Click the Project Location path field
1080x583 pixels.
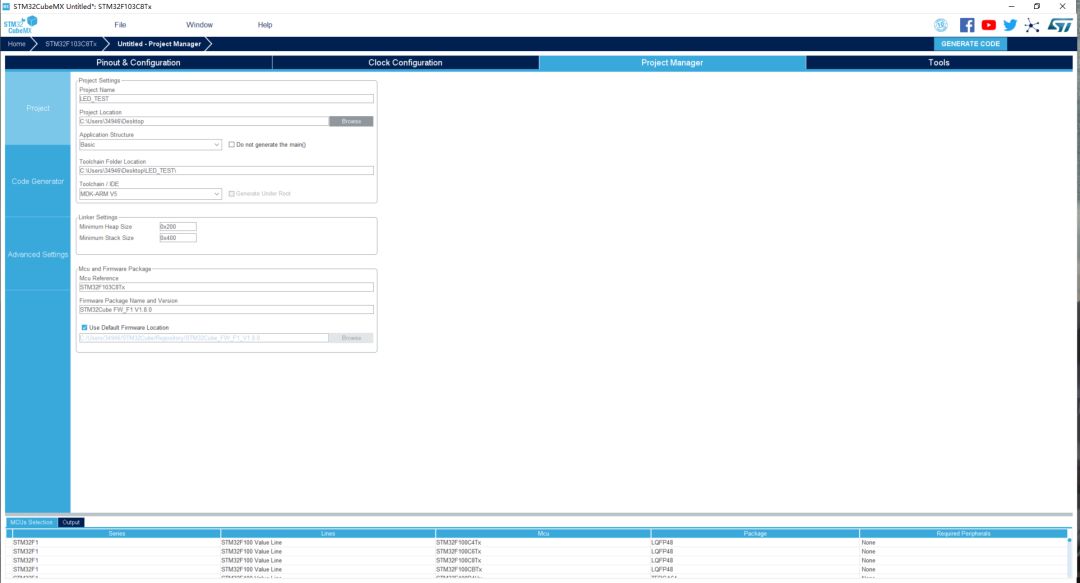pyautogui.click(x=204, y=121)
